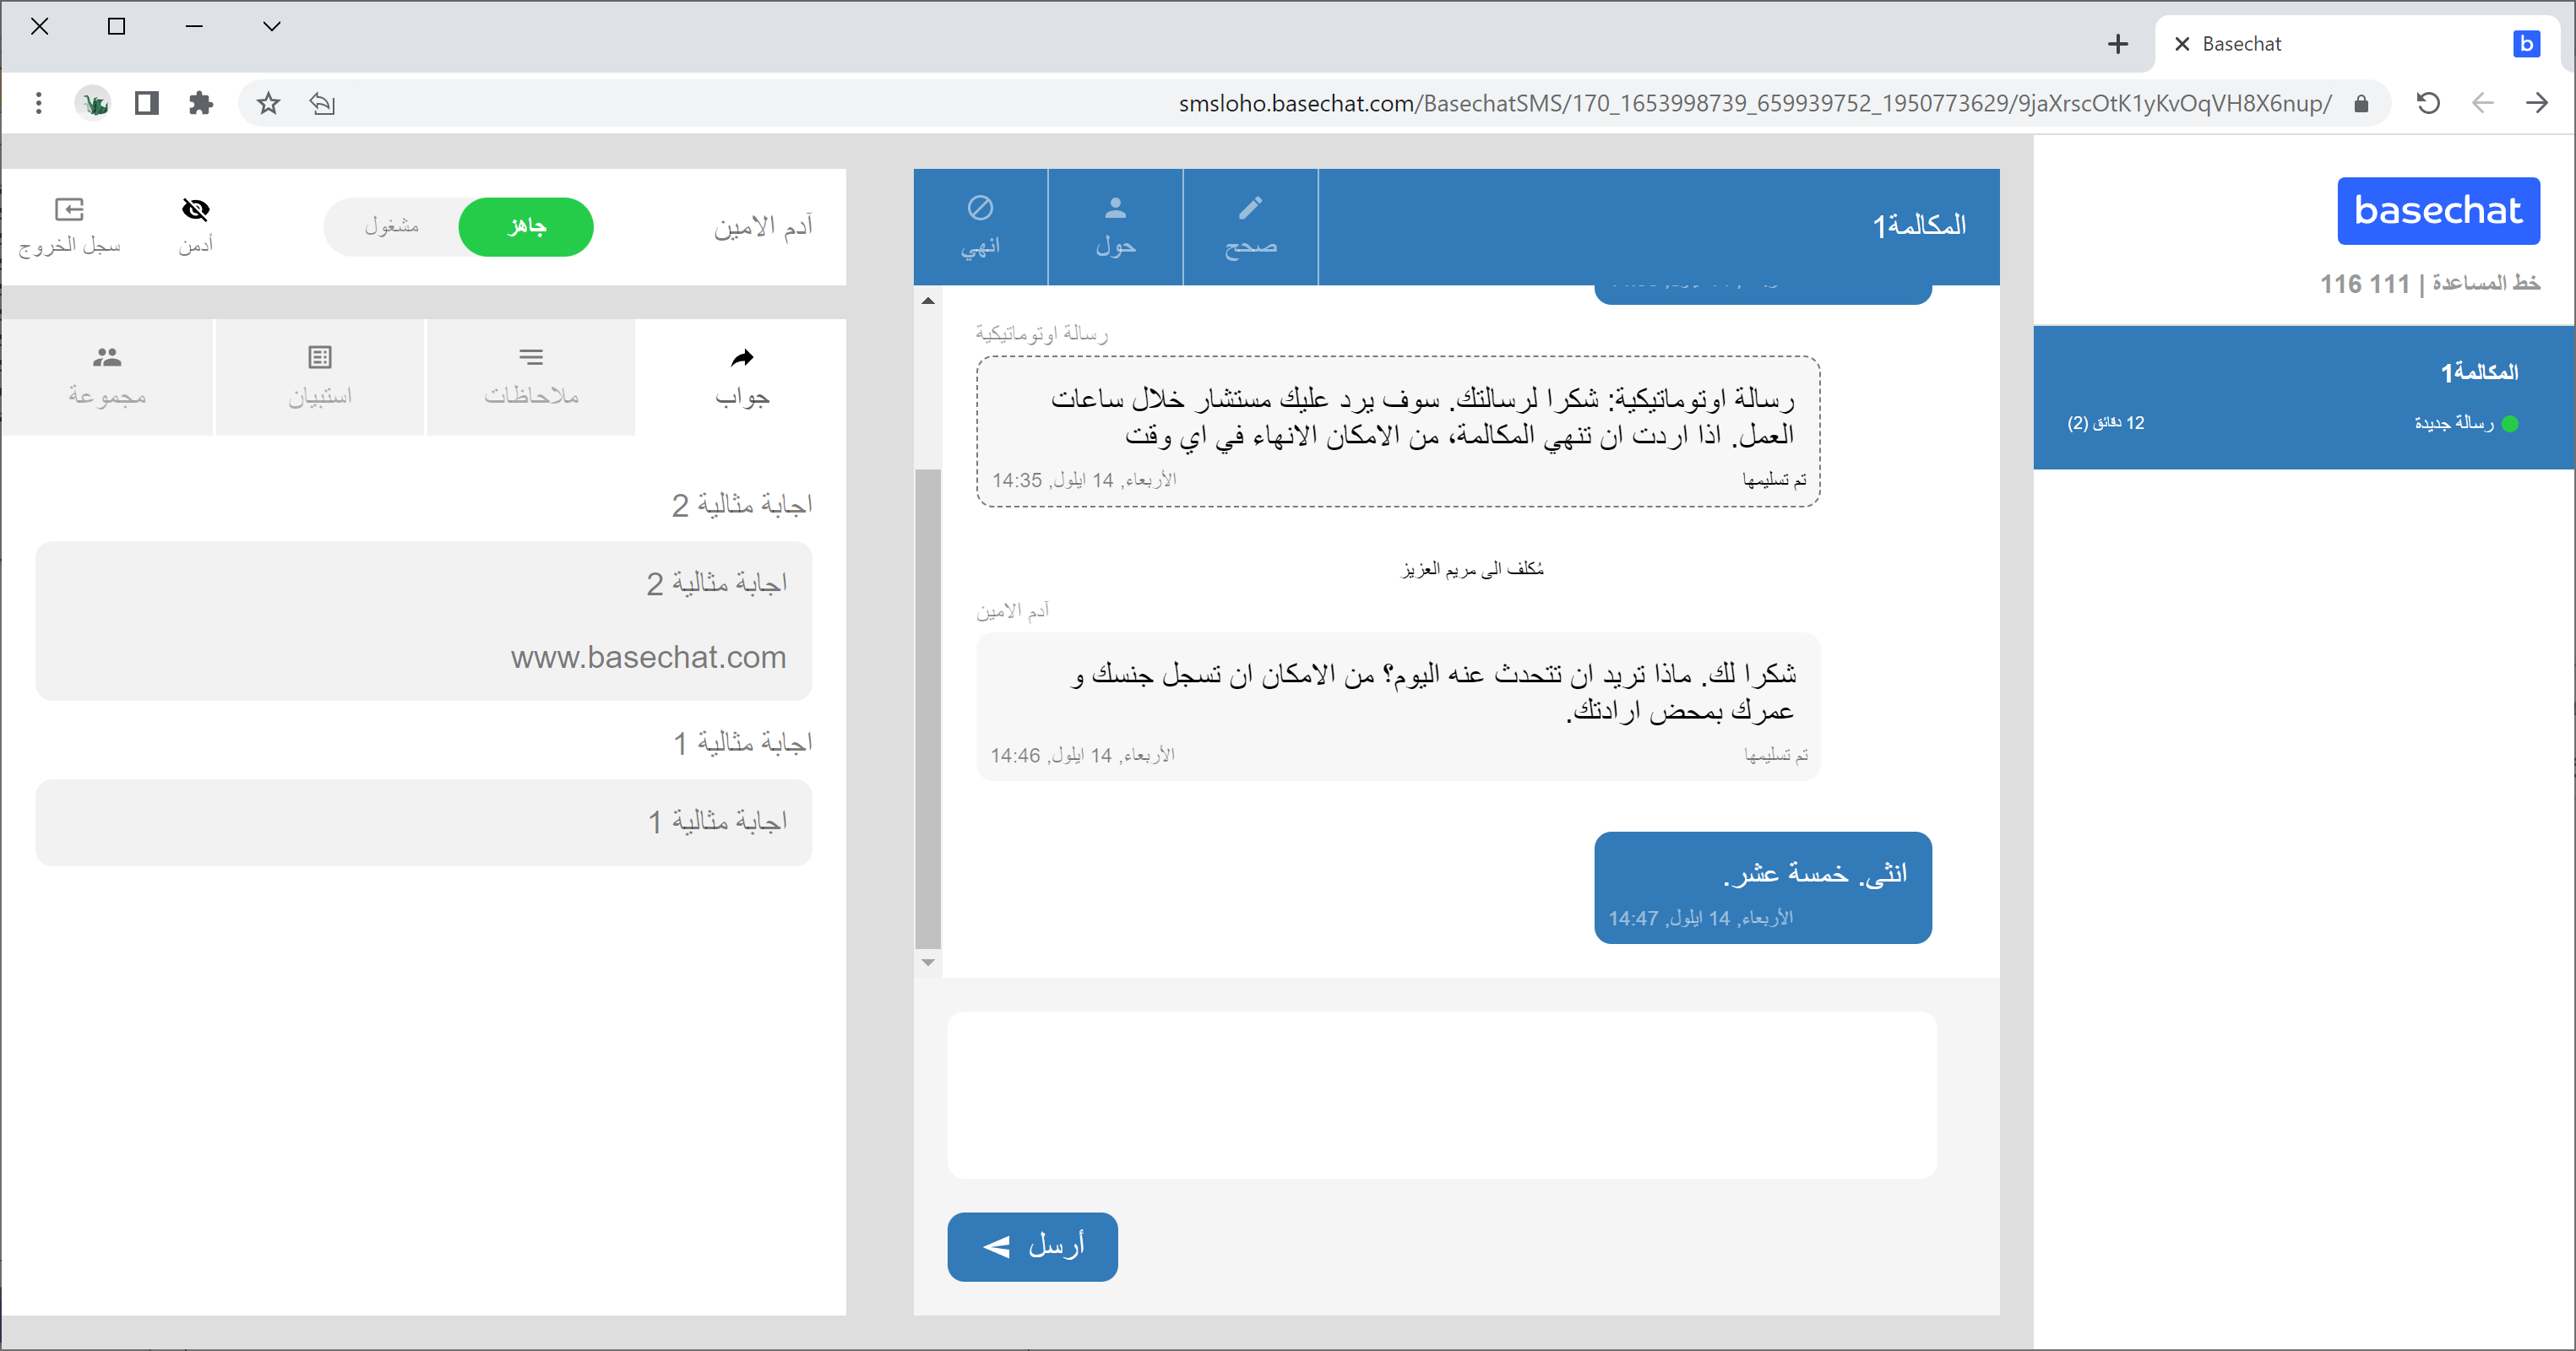Click the Transfer (حول) person icon
Viewport: 2576px width, 1351px height.
(x=1115, y=208)
